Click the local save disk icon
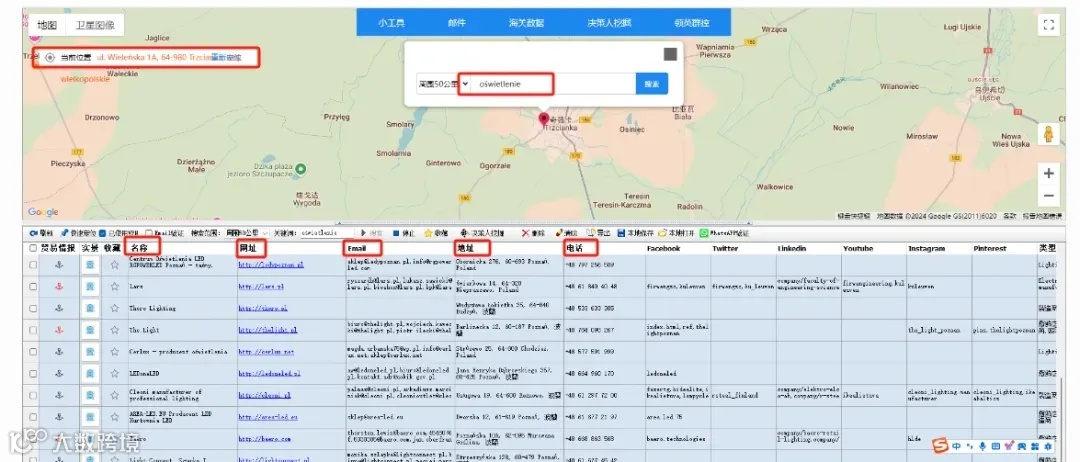The width and height of the screenshot is (1080, 462). click(621, 233)
